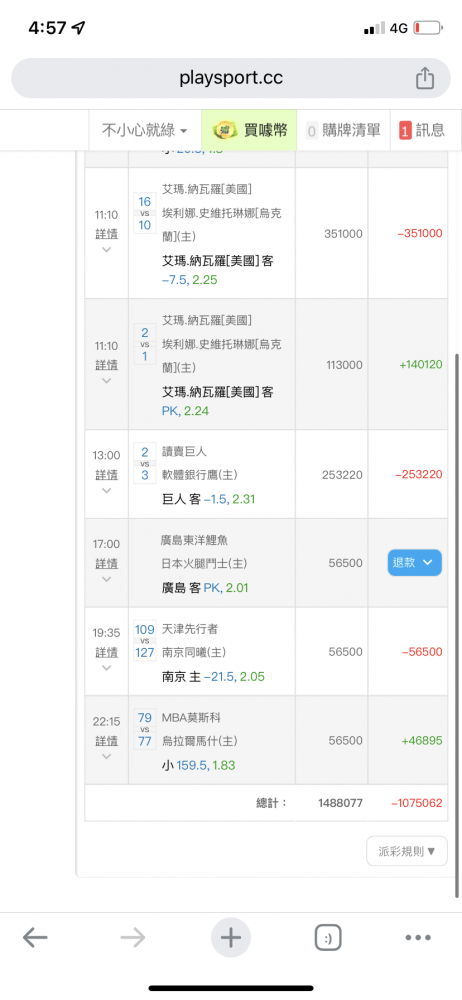462x1000 pixels.
Task: Expand 詳情 for the 22:15 game
Action: point(107,740)
